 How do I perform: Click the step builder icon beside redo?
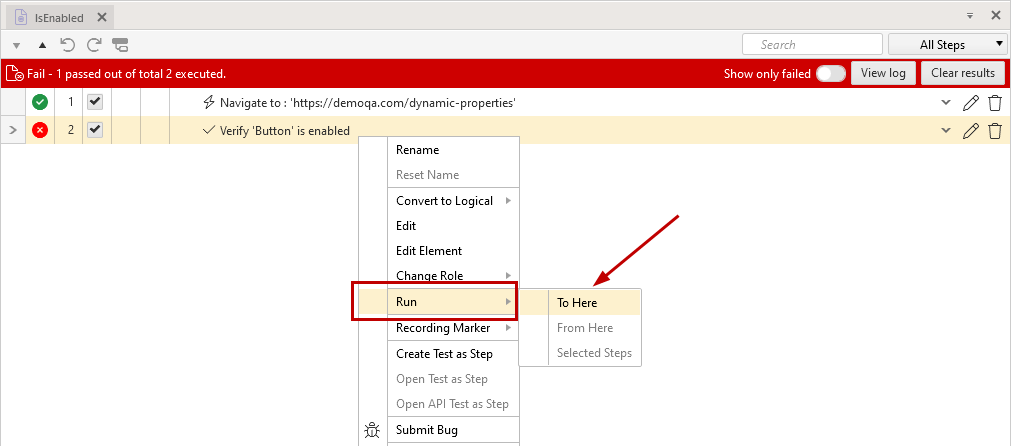120,44
